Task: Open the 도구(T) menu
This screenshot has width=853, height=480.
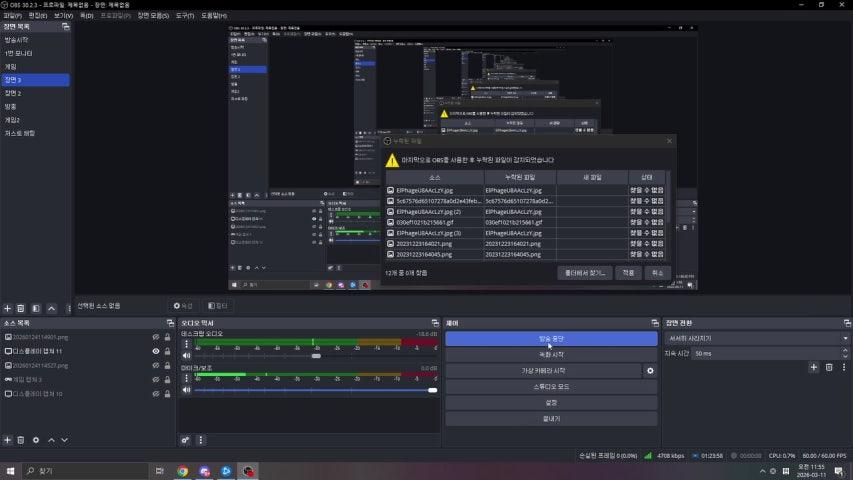Action: 185,15
